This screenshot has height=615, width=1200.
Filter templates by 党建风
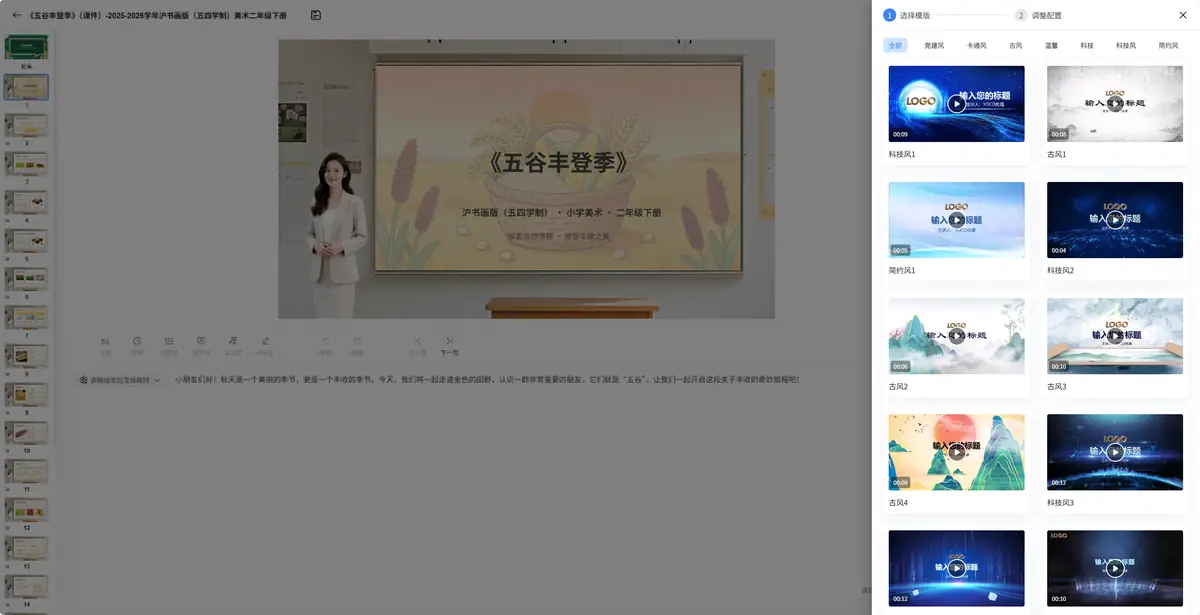[x=934, y=45]
